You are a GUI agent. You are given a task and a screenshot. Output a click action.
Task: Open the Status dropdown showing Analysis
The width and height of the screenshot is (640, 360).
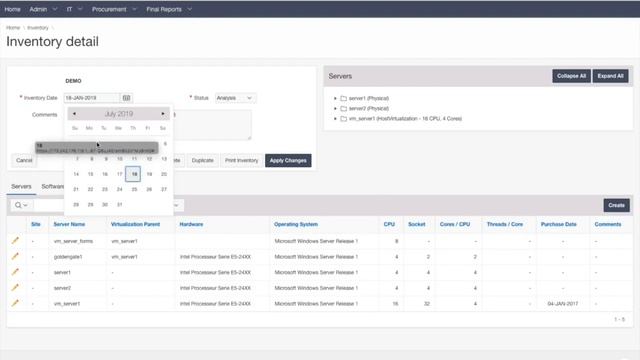coord(236,98)
